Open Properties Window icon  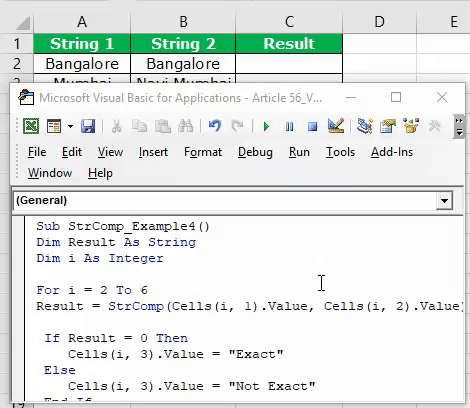point(387,126)
